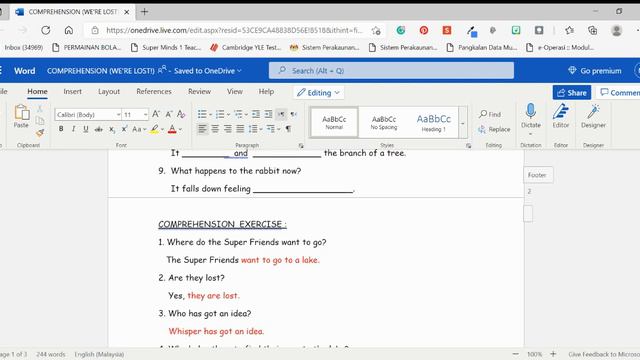Toggle Strikethrough formatting
The height and width of the screenshot is (360, 640).
pyautogui.click(x=98, y=129)
